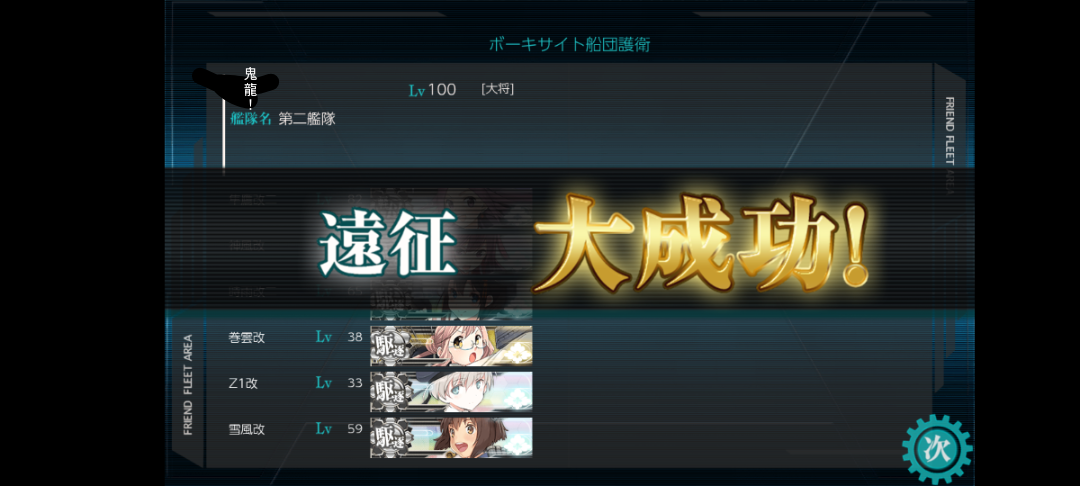Click the [大将] rank label
The height and width of the screenshot is (486, 1080).
pyautogui.click(x=497, y=89)
